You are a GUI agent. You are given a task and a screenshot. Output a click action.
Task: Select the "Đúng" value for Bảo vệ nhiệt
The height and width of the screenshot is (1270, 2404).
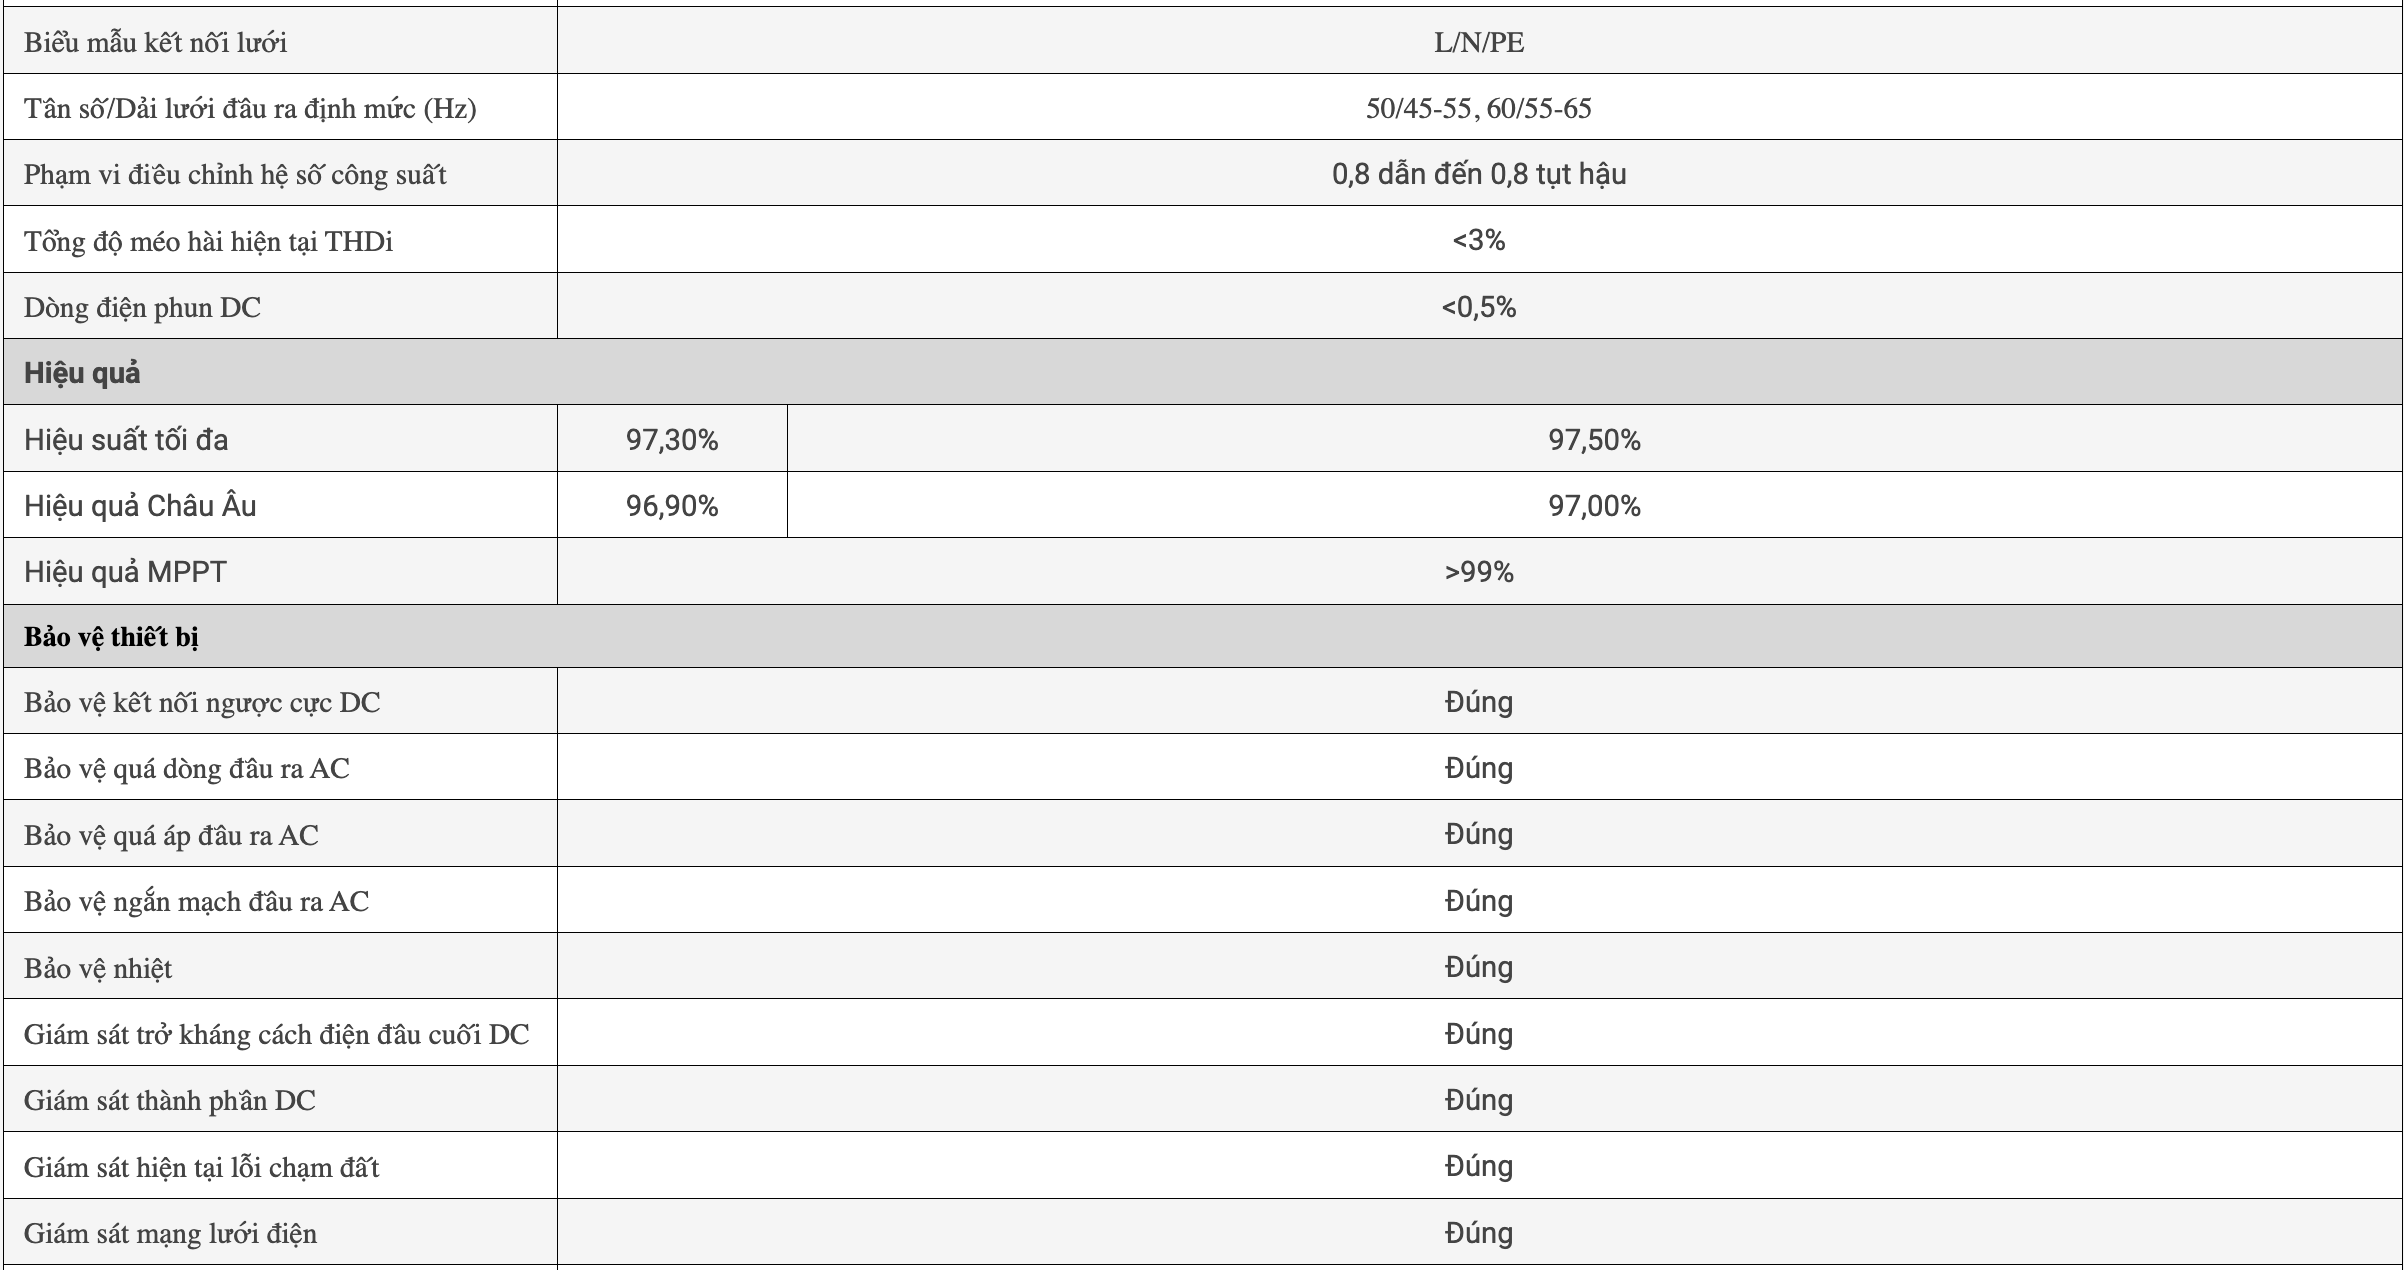tap(1478, 967)
